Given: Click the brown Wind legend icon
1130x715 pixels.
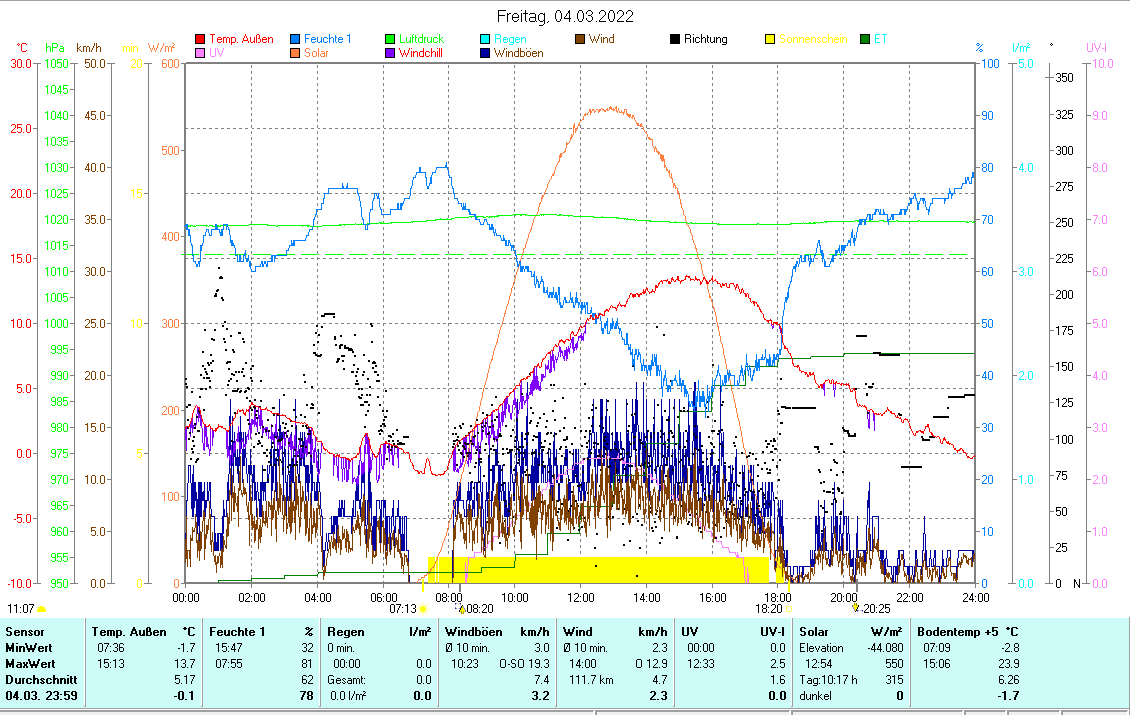Looking at the screenshot, I should pos(580,40).
